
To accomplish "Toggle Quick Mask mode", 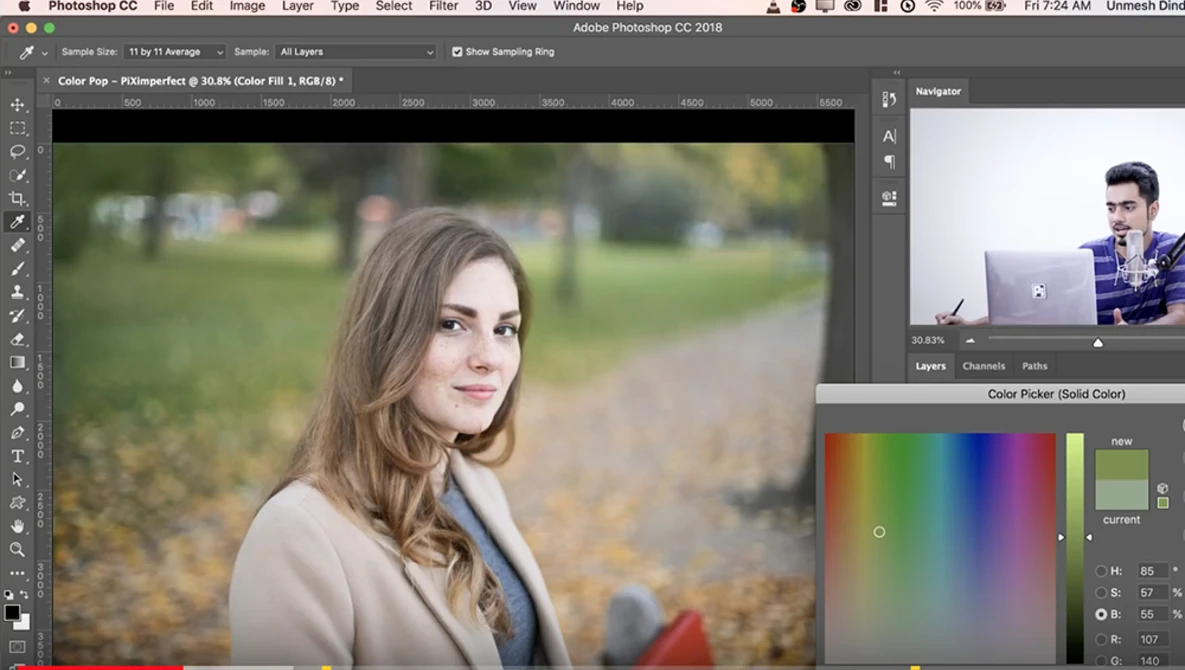I will (17, 647).
